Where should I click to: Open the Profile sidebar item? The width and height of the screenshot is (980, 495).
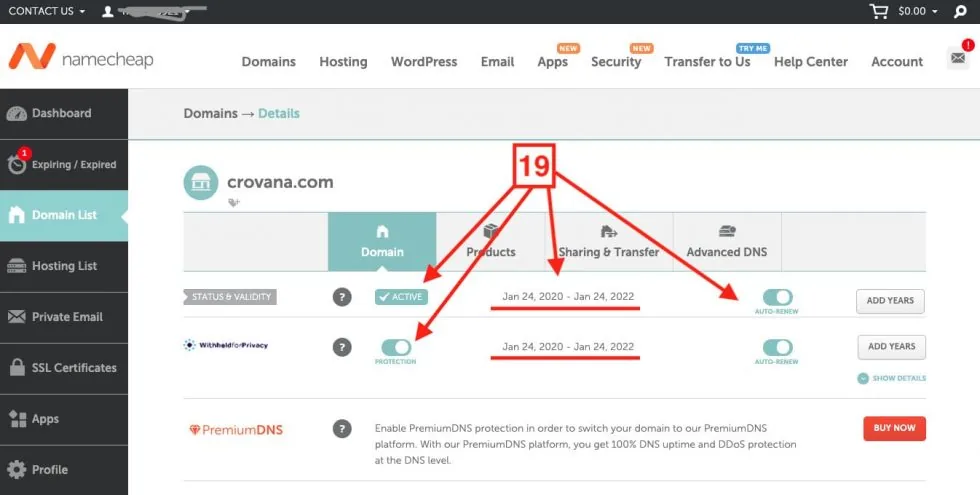(64, 469)
